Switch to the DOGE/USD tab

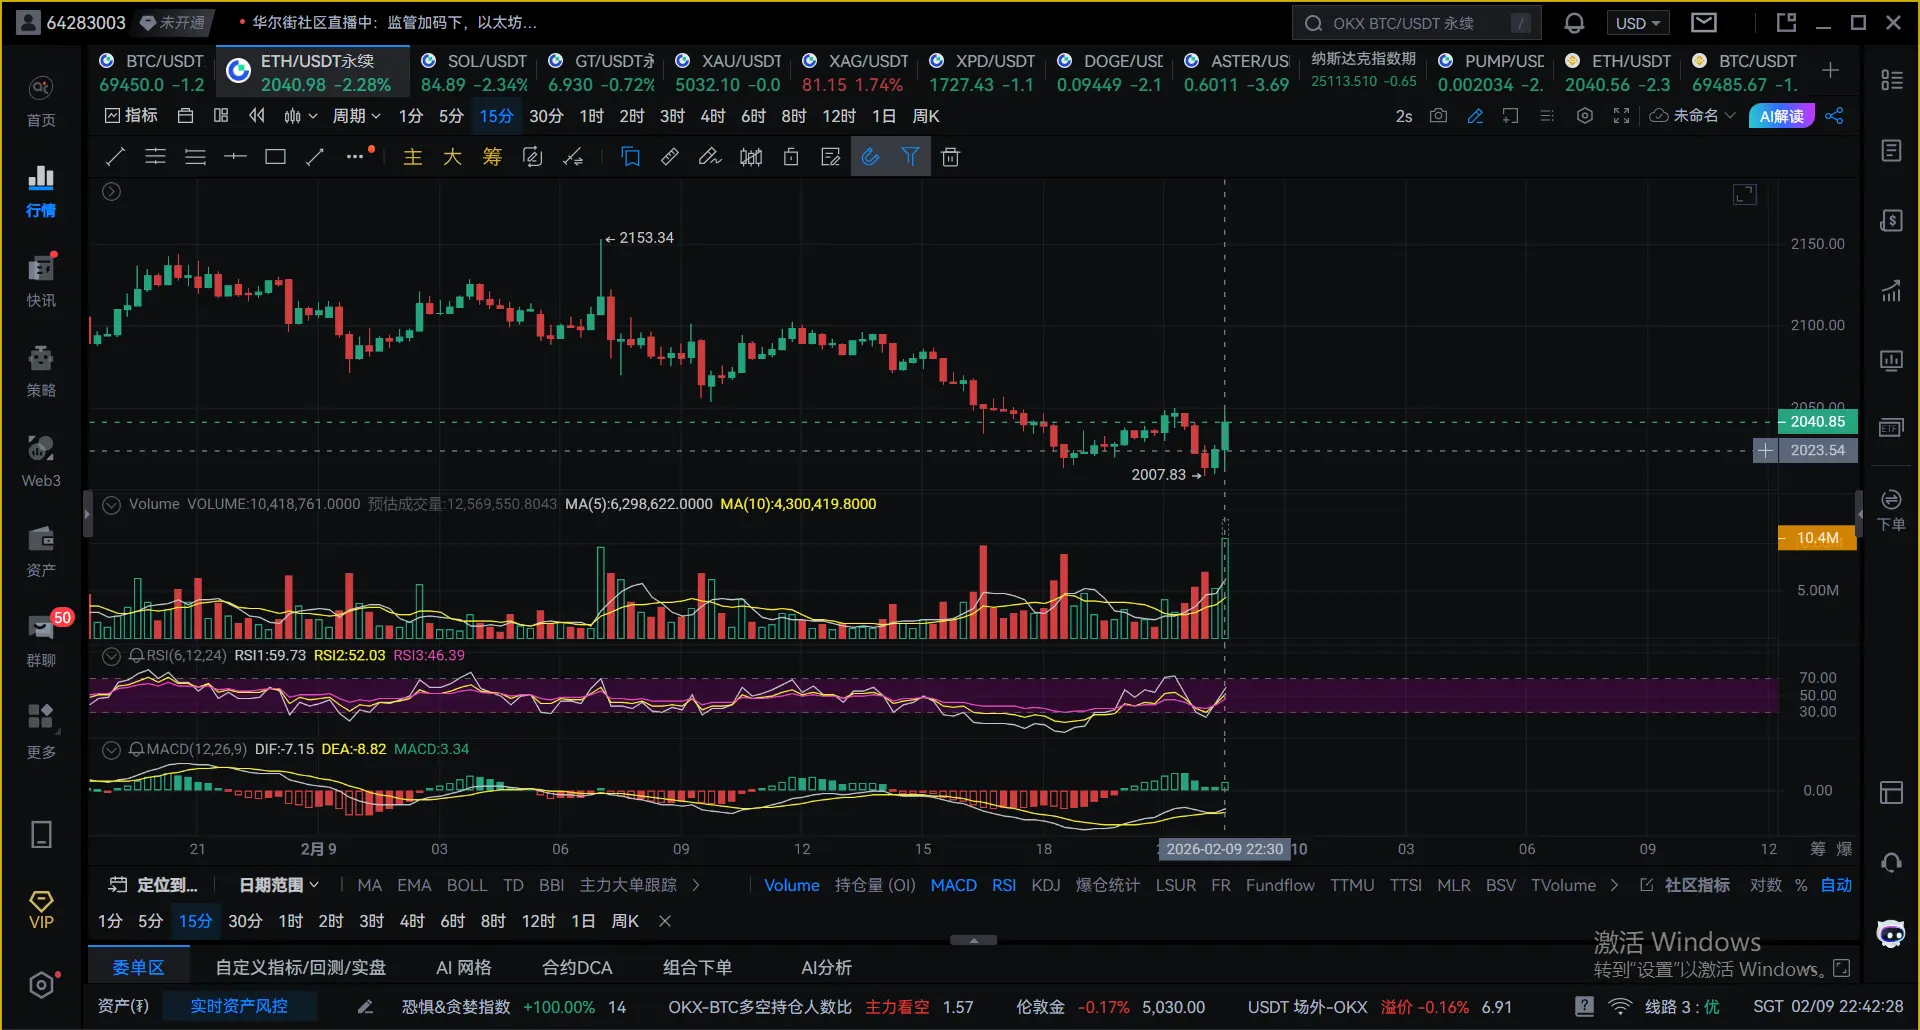coord(1110,73)
